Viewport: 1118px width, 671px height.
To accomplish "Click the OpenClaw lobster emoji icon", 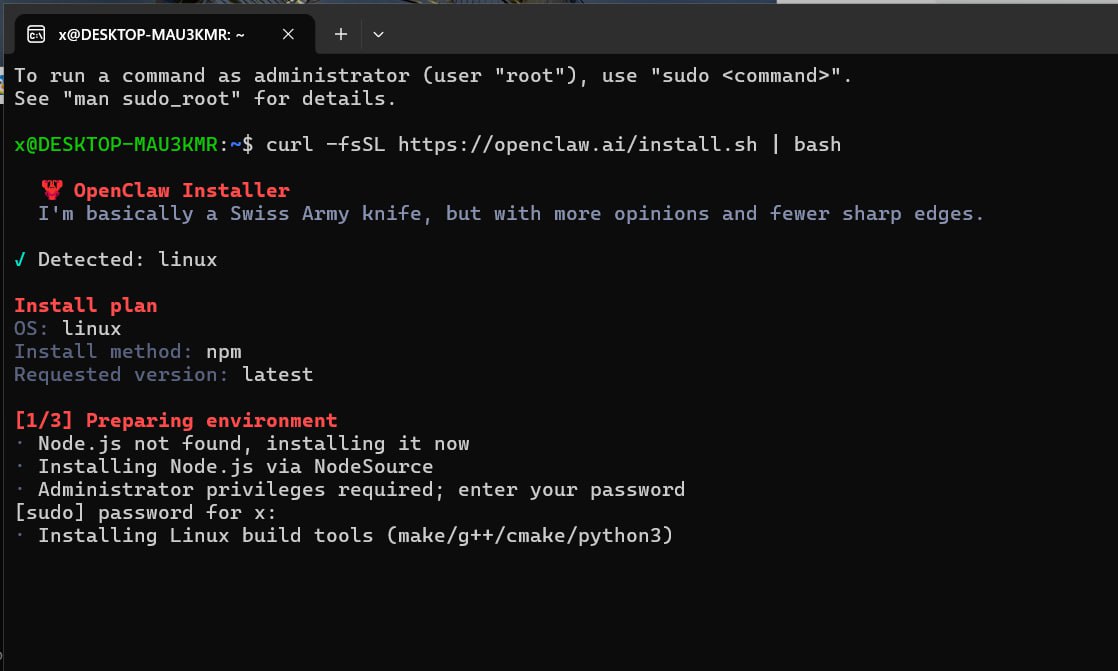I will click(x=52, y=190).
